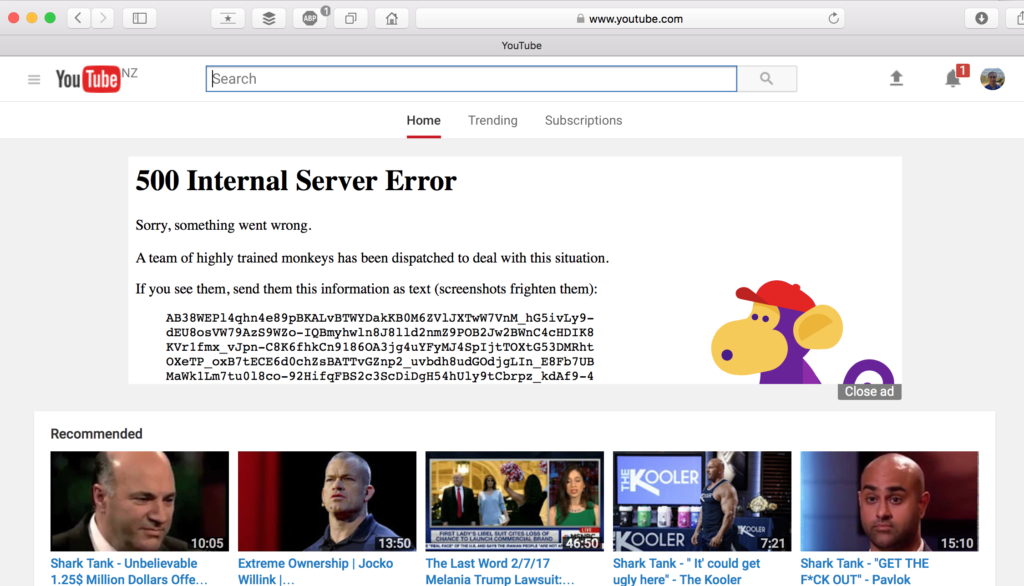
Task: Switch to the Trending tab
Action: click(x=492, y=120)
